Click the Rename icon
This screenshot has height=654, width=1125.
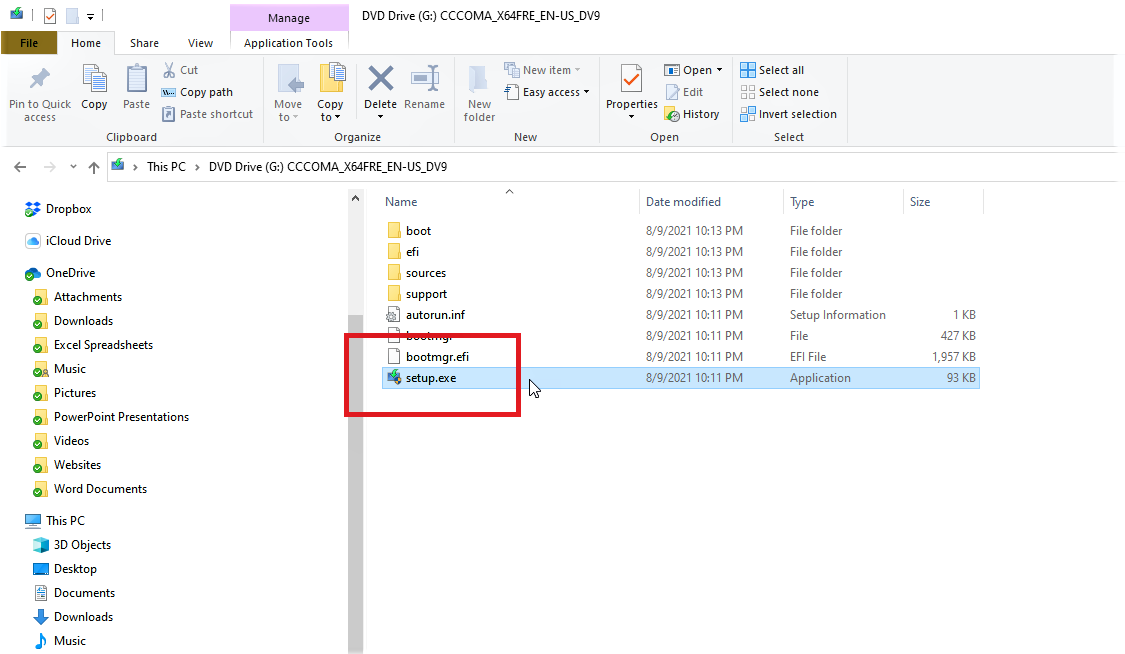[425, 90]
